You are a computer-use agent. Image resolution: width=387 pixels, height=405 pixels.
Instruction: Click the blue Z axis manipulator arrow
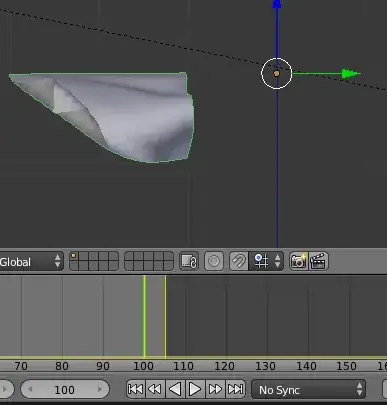[277, 4]
